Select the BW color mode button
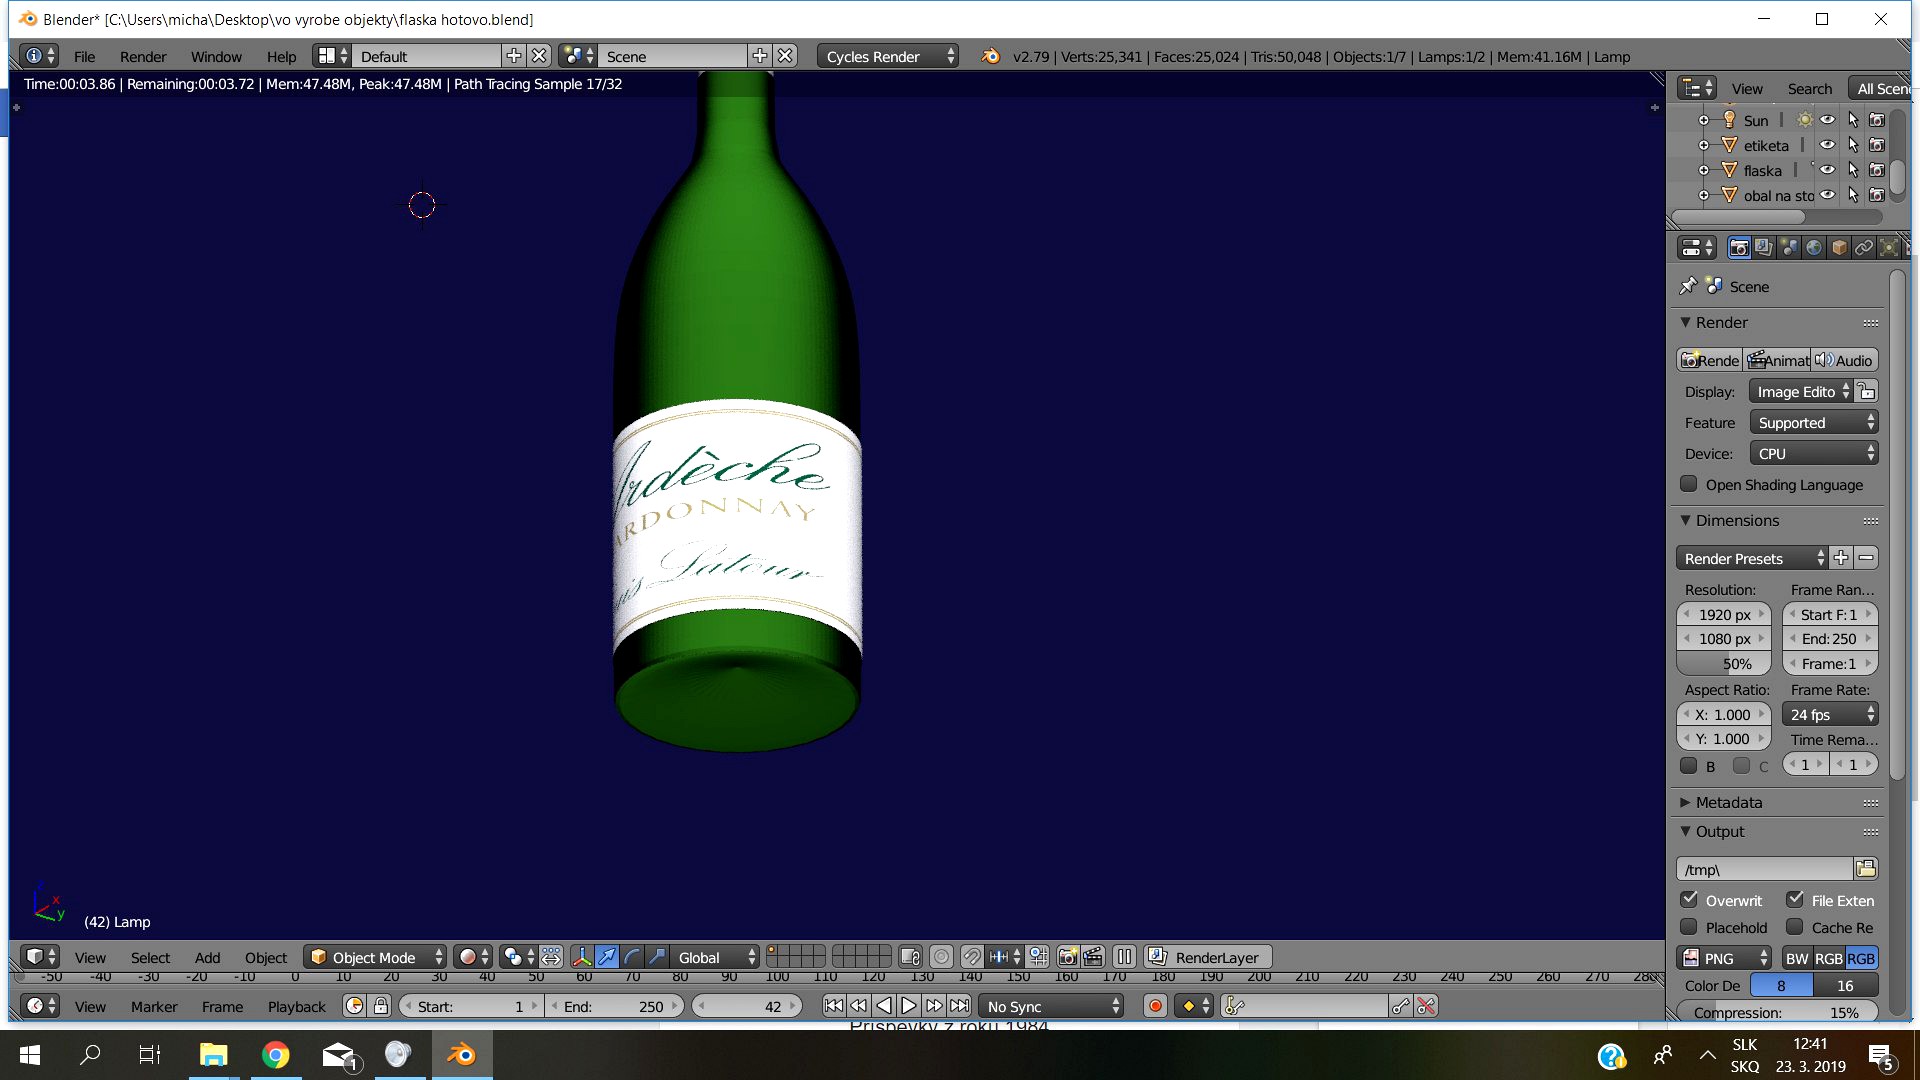Image resolution: width=1920 pixels, height=1080 pixels. click(x=1797, y=958)
